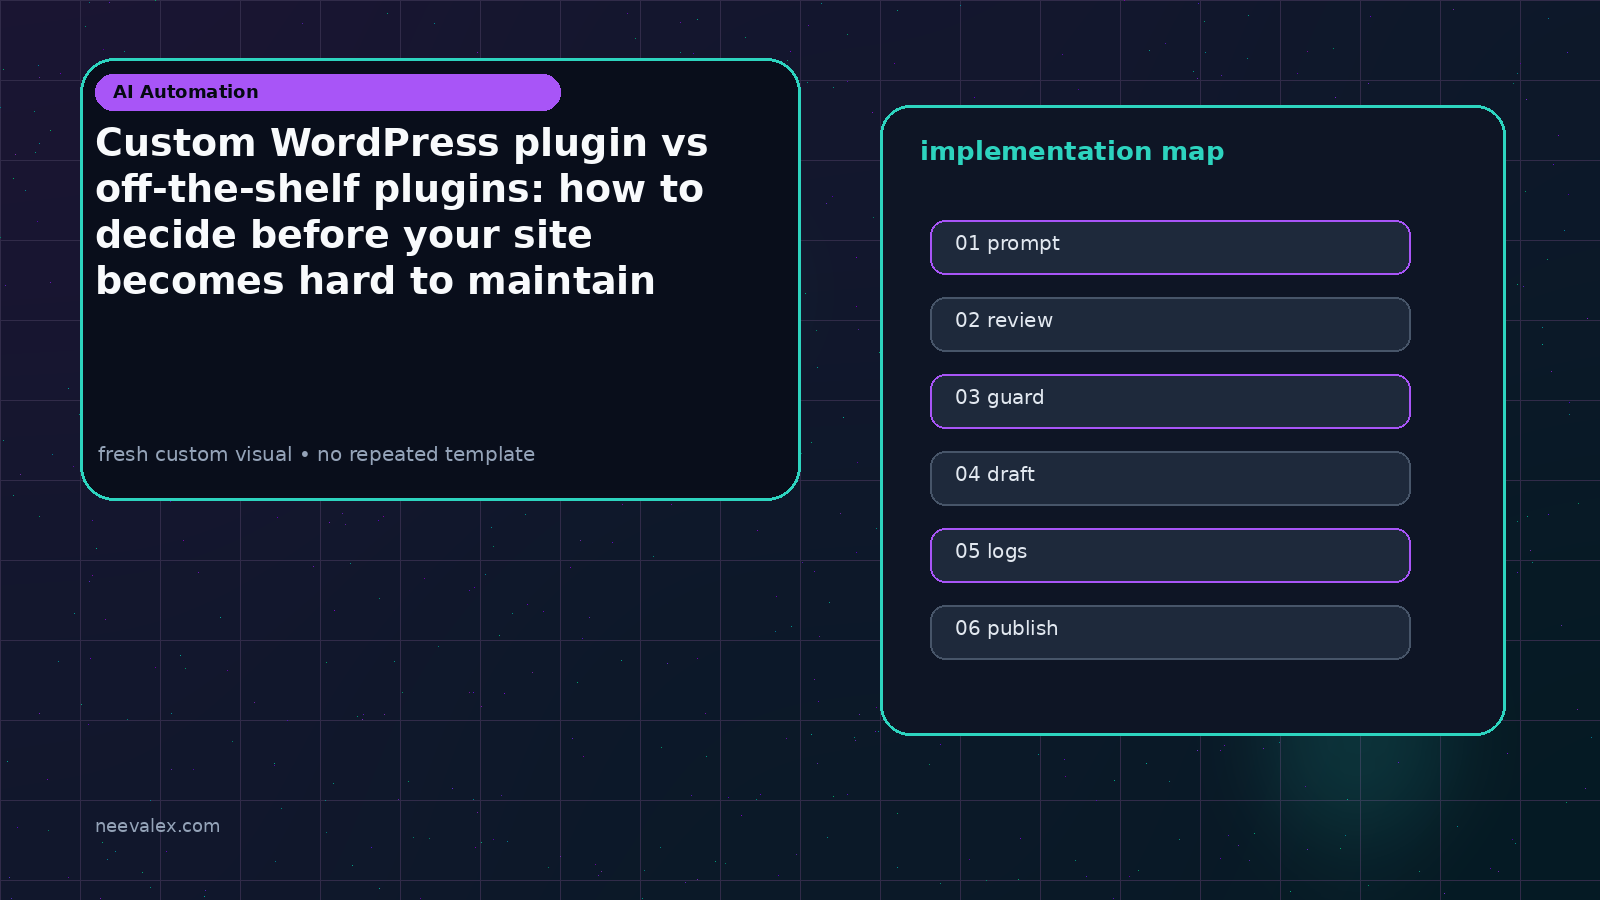Viewport: 1600px width, 900px height.
Task: Select the 06 publish step
Action: tap(1170, 632)
